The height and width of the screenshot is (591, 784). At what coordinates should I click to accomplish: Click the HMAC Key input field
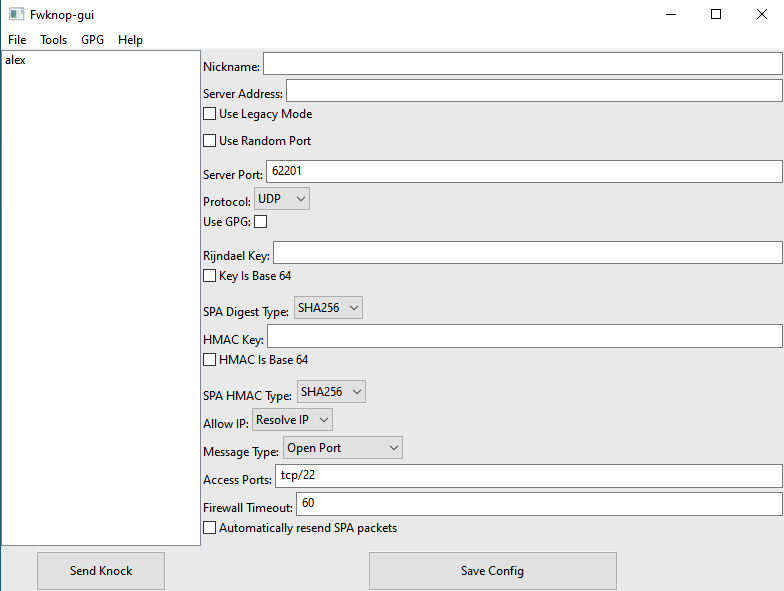tap(524, 336)
